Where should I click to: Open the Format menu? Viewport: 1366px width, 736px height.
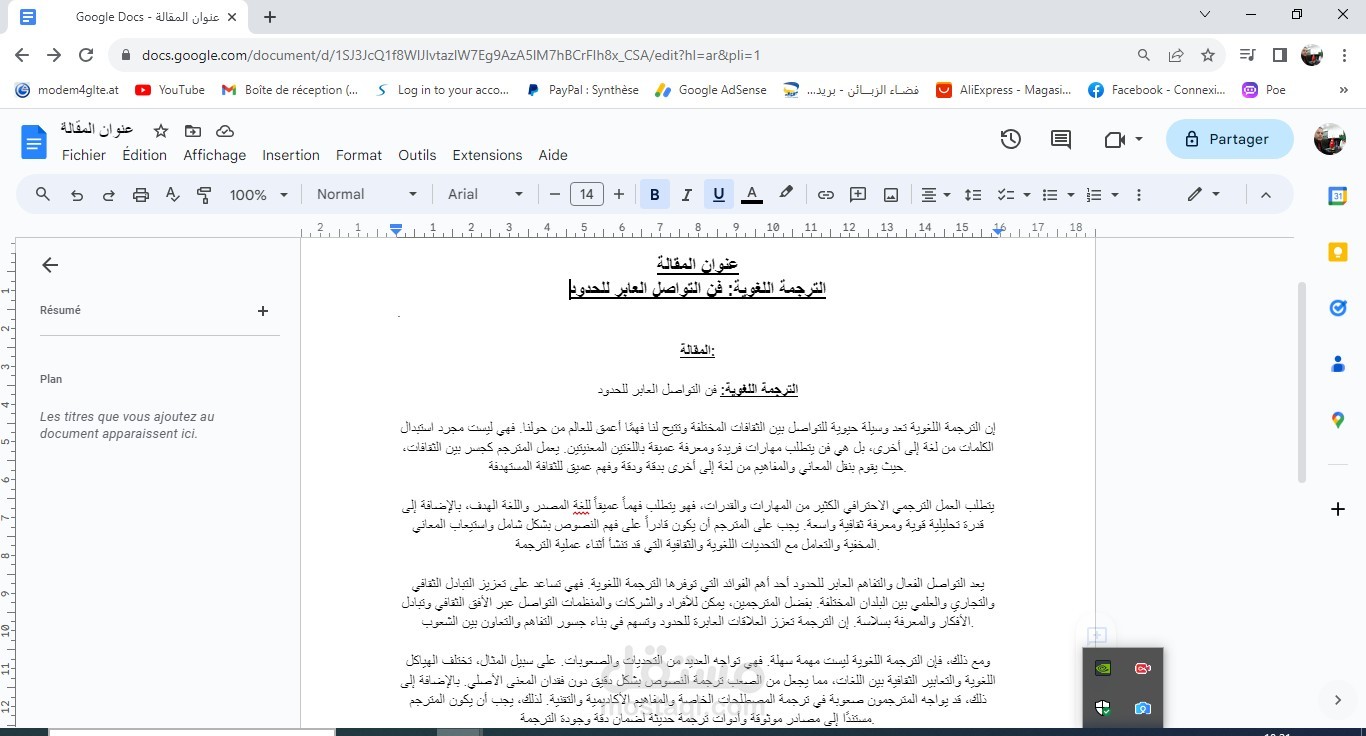click(x=359, y=155)
